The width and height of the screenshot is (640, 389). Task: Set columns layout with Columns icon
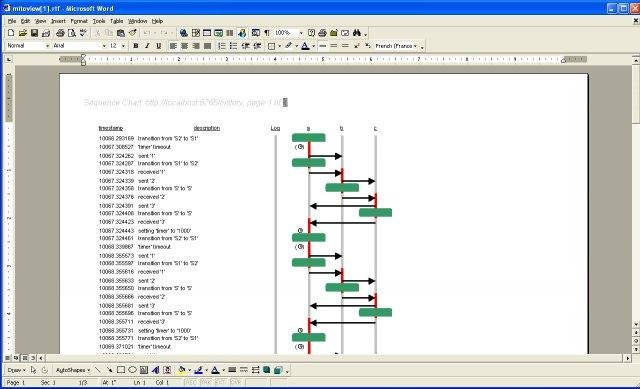click(230, 33)
